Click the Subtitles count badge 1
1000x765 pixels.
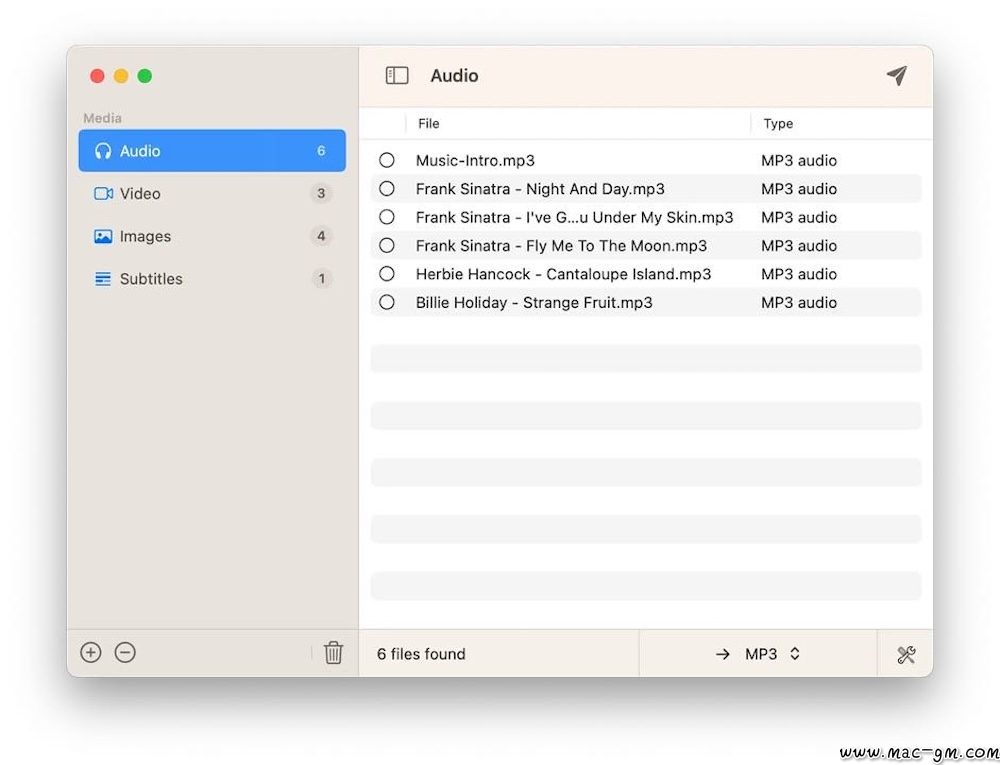pyautogui.click(x=321, y=279)
